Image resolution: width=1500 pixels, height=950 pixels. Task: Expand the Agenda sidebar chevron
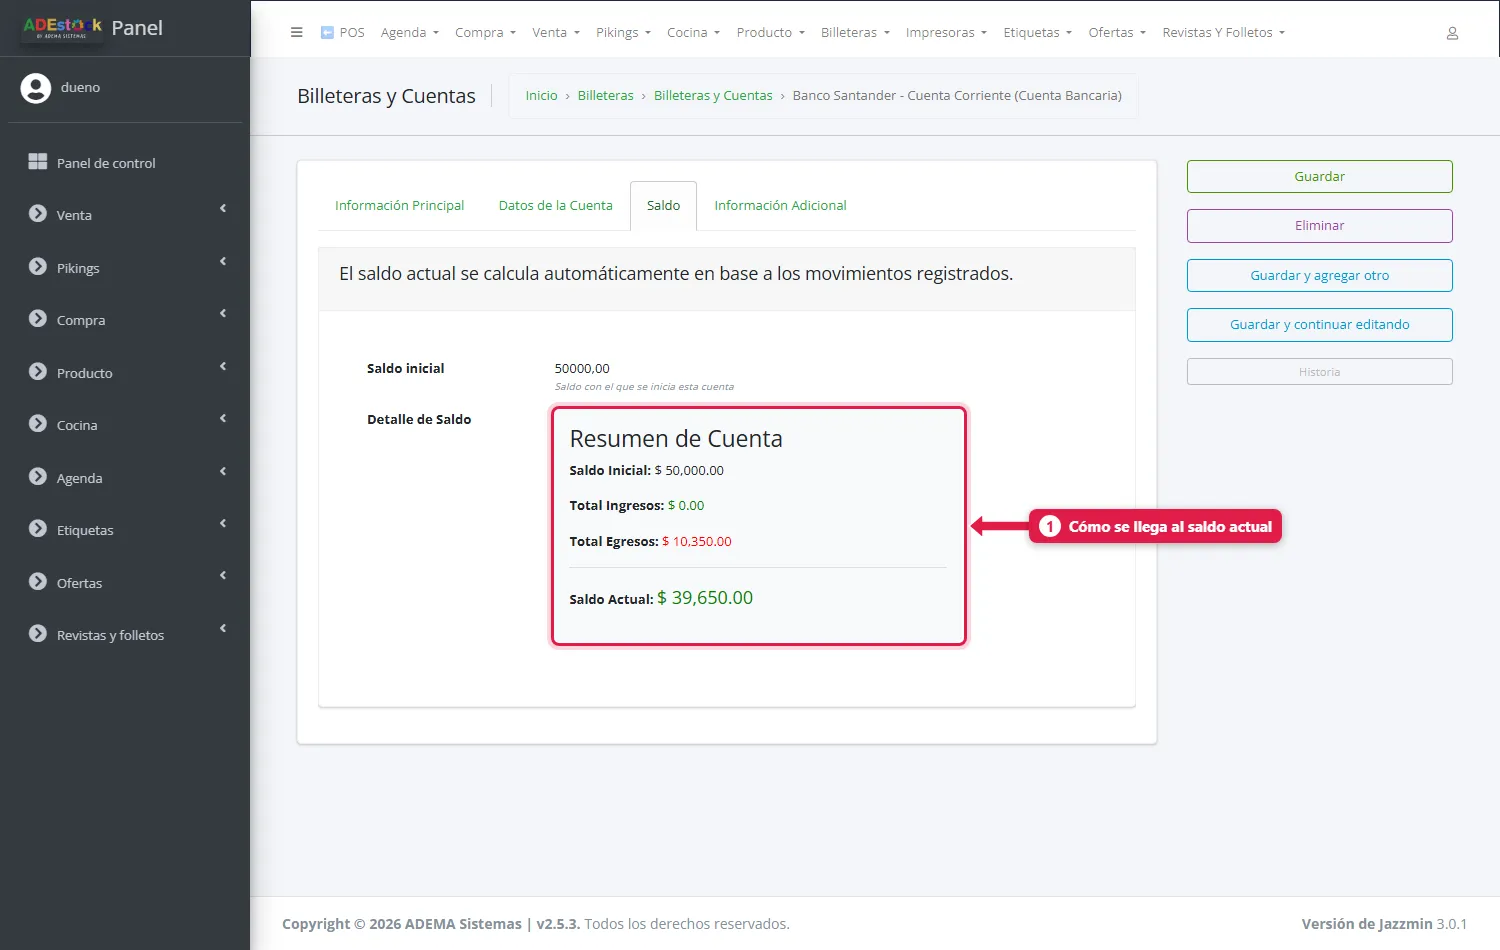[223, 472]
